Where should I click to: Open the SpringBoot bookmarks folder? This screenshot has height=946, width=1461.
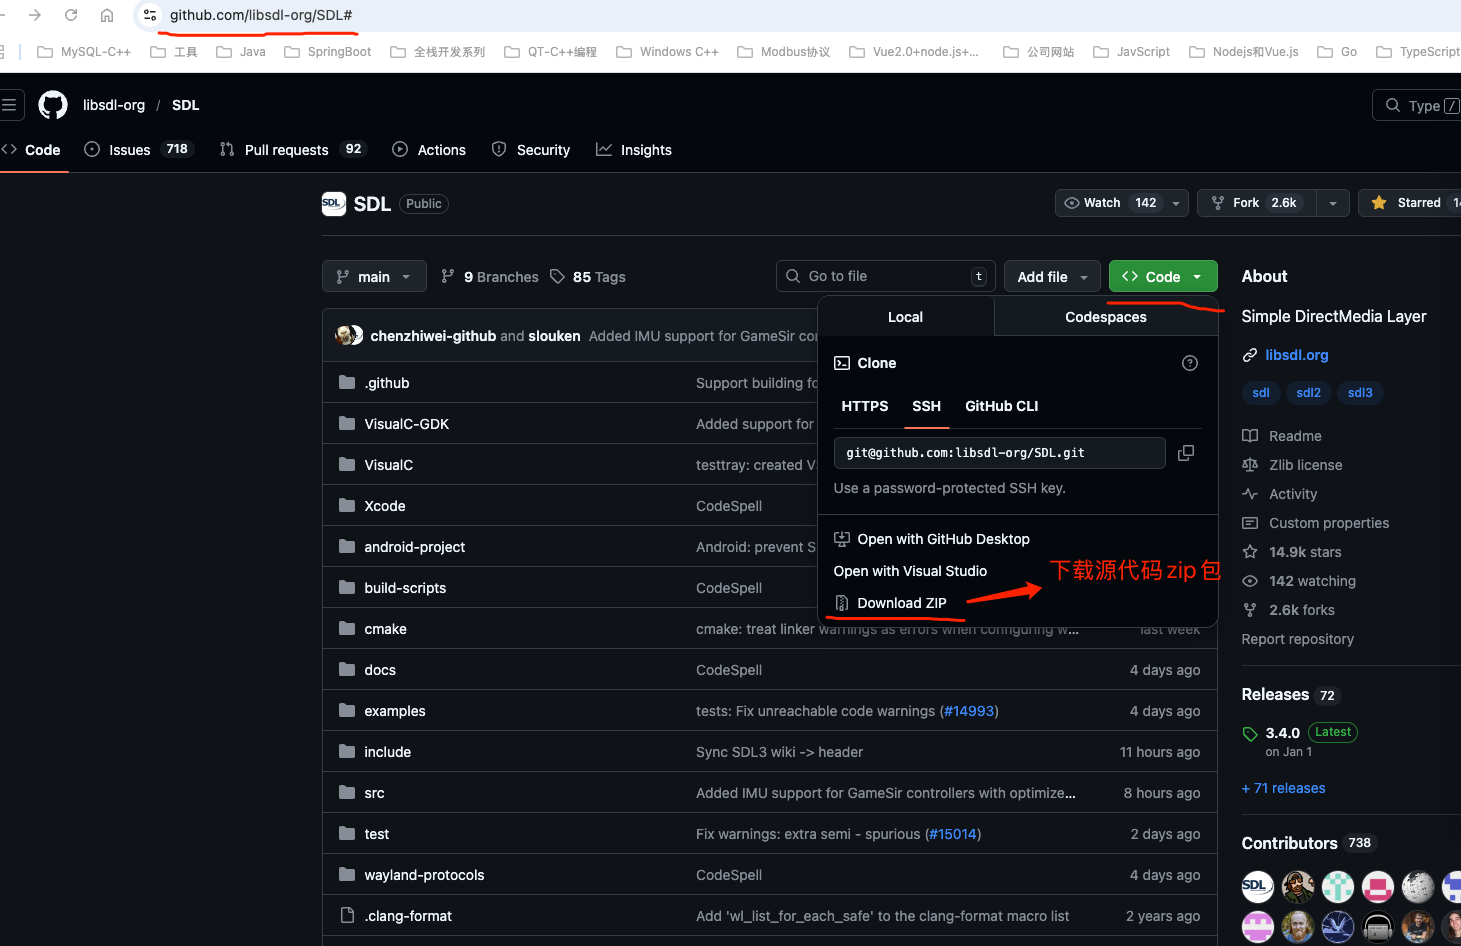click(328, 52)
